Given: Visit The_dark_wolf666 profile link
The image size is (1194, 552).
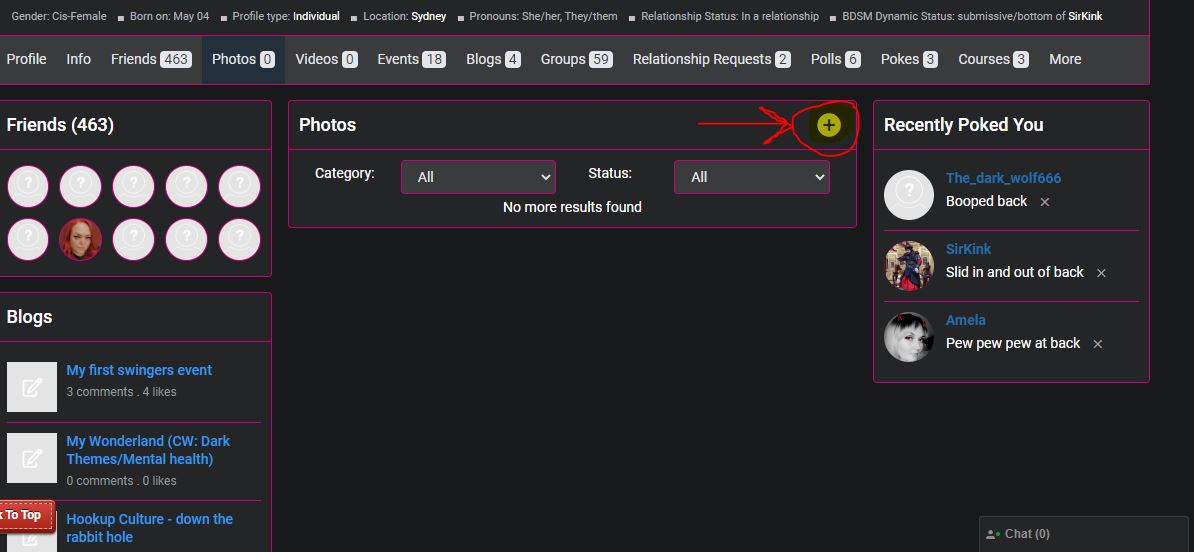Looking at the screenshot, I should [1003, 178].
